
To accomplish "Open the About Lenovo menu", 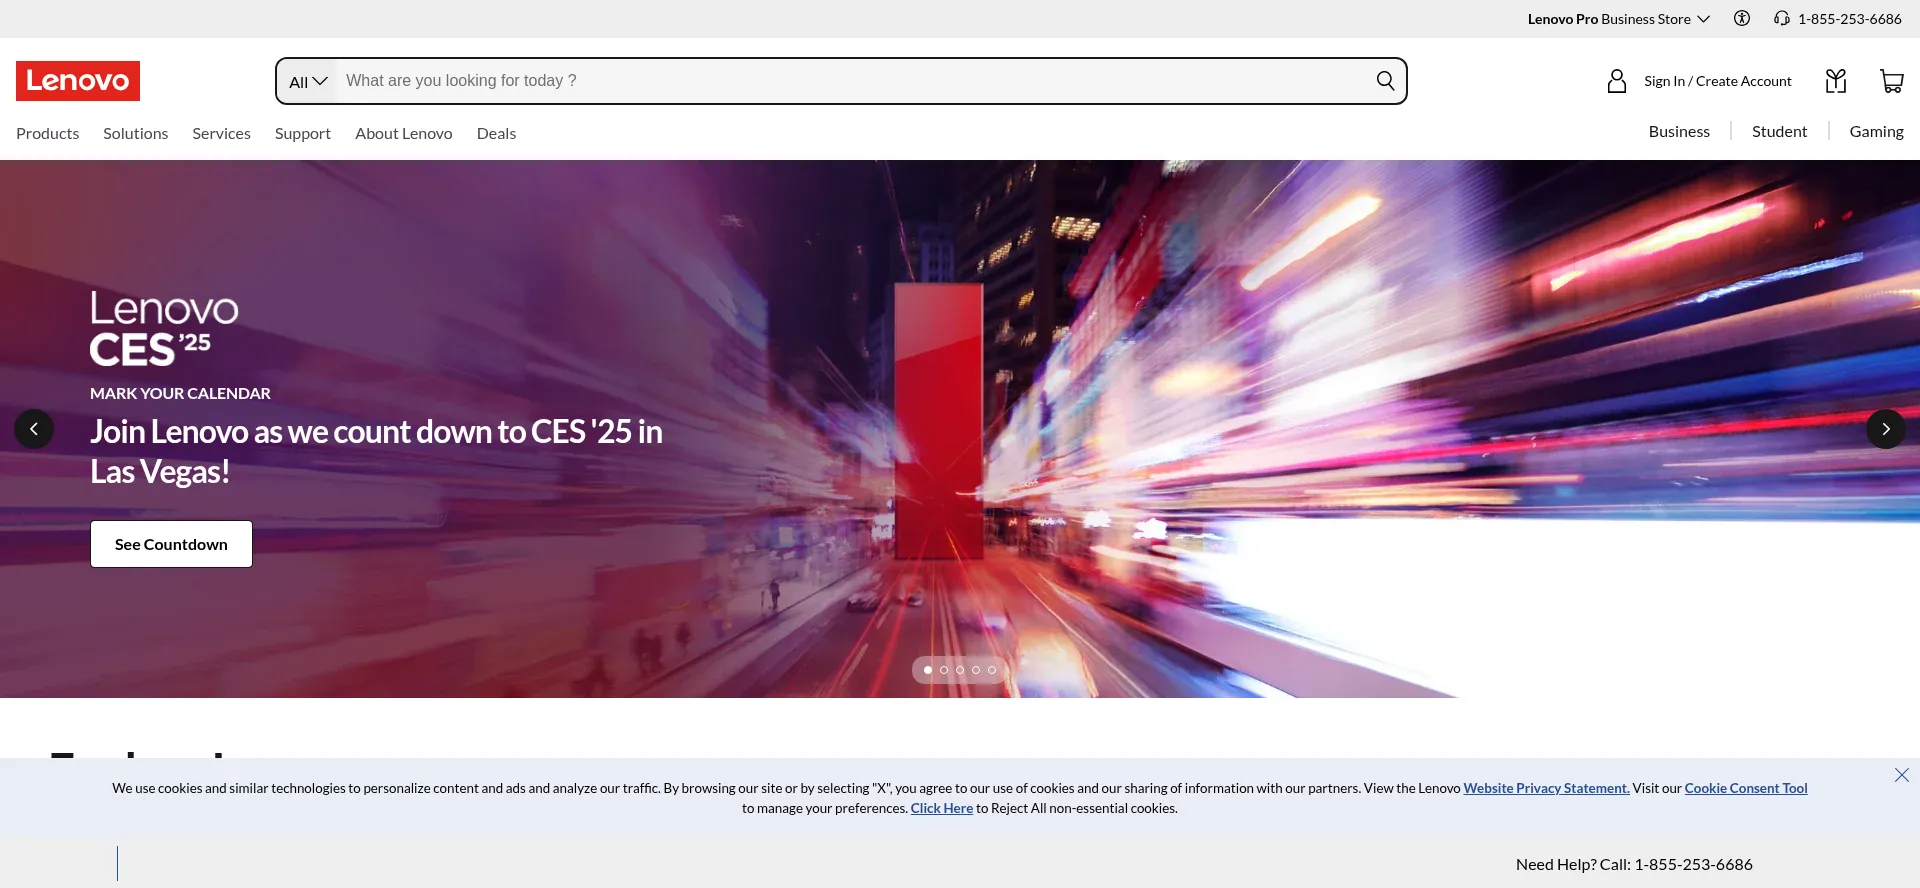I will pyautogui.click(x=404, y=133).
